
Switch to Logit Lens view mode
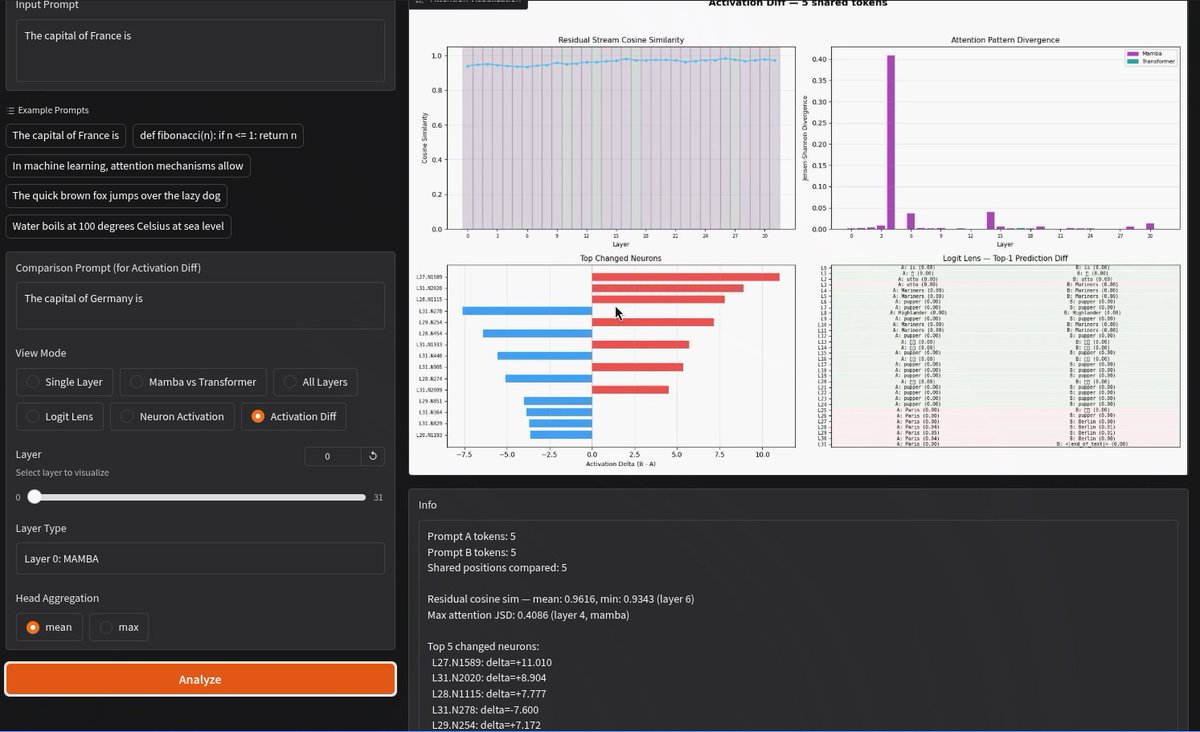(59, 416)
